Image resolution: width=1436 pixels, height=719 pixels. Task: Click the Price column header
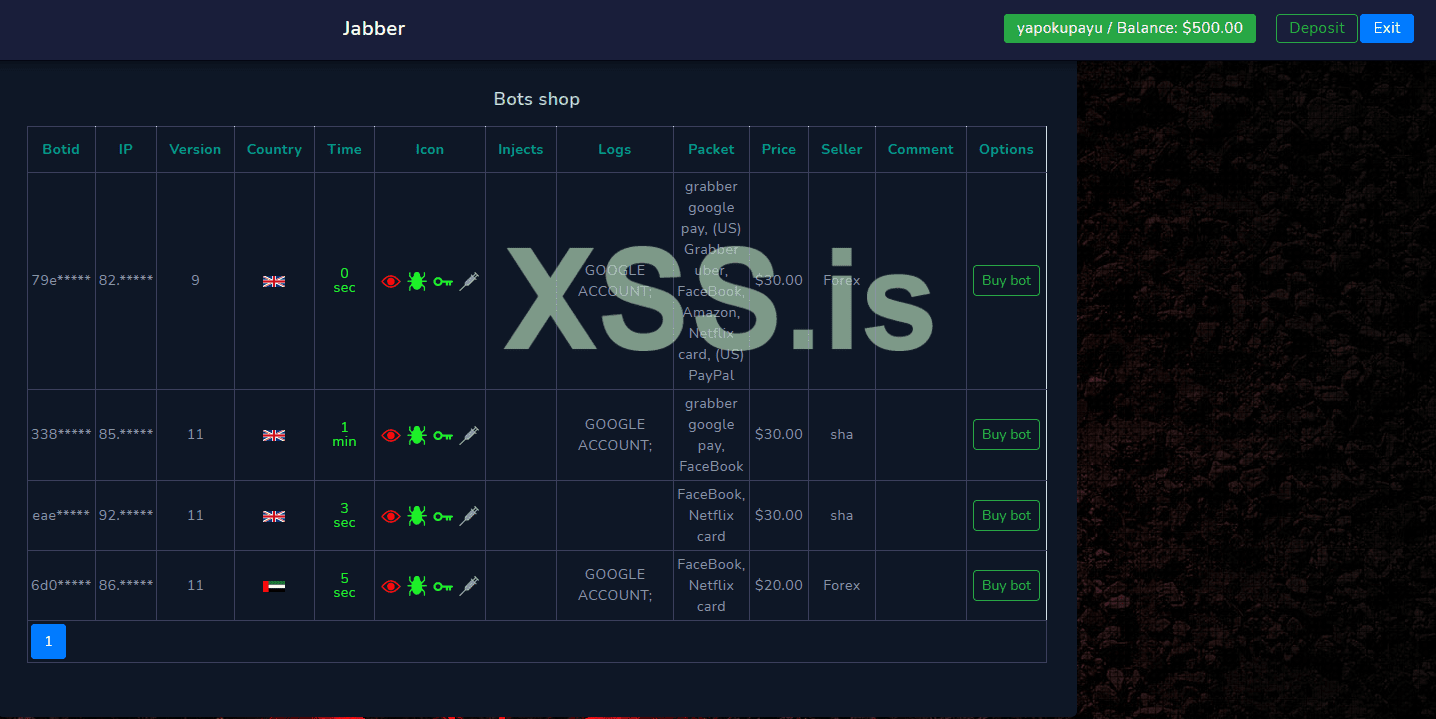pos(779,149)
